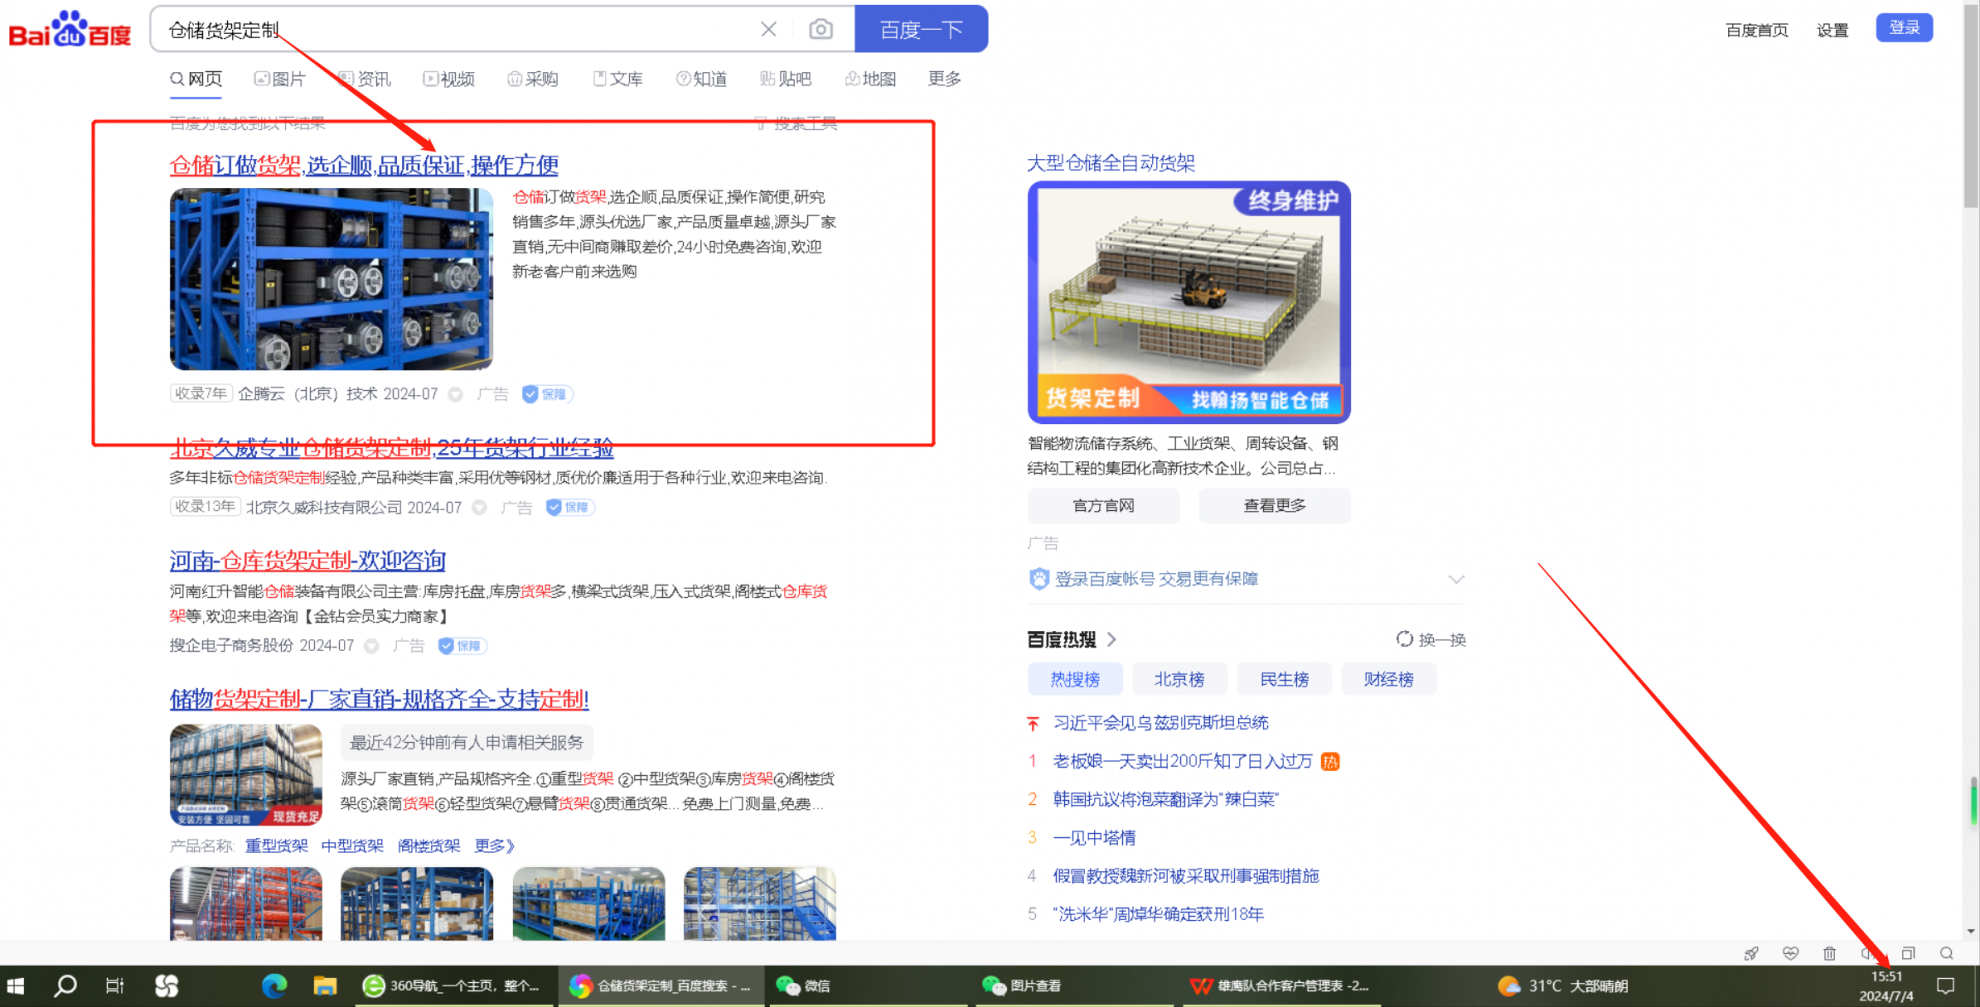1980x1007 pixels.
Task: Open the Windows Start menu
Action: point(16,986)
